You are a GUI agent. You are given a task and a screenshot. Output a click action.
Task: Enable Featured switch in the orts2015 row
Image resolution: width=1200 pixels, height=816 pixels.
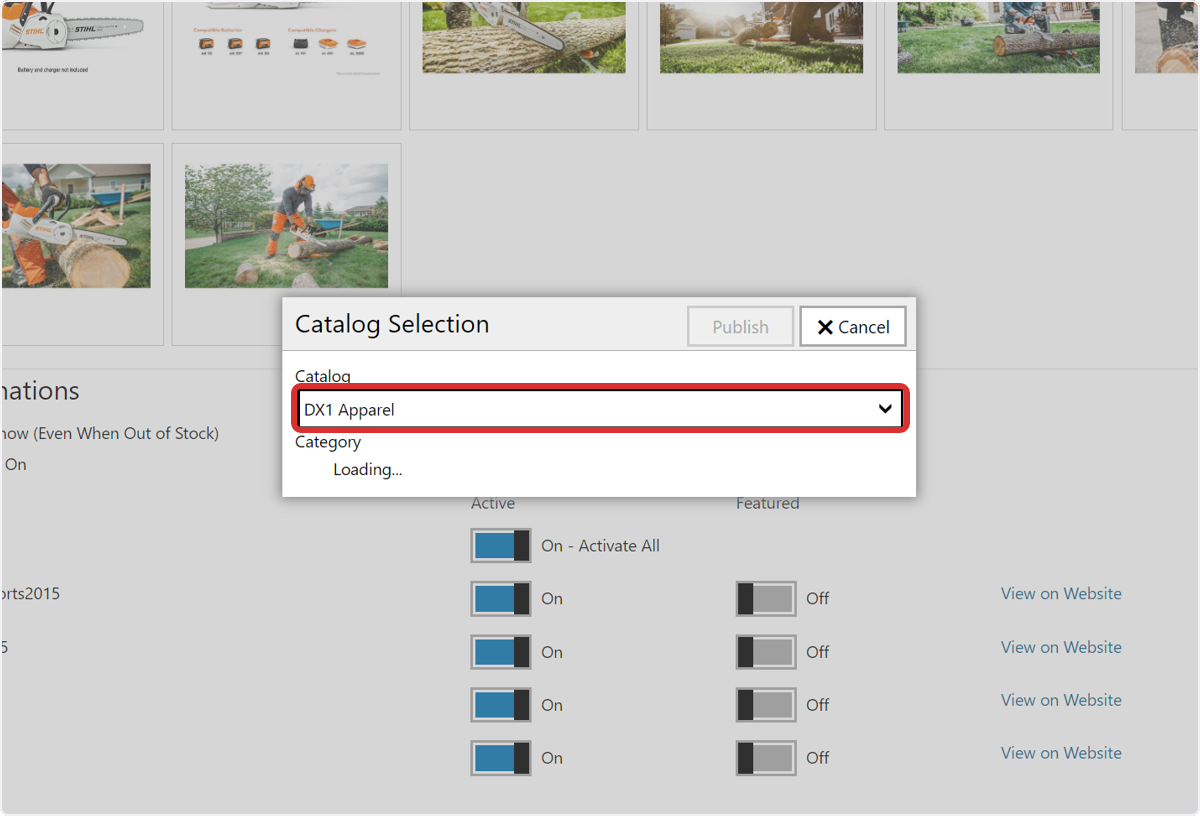766,599
